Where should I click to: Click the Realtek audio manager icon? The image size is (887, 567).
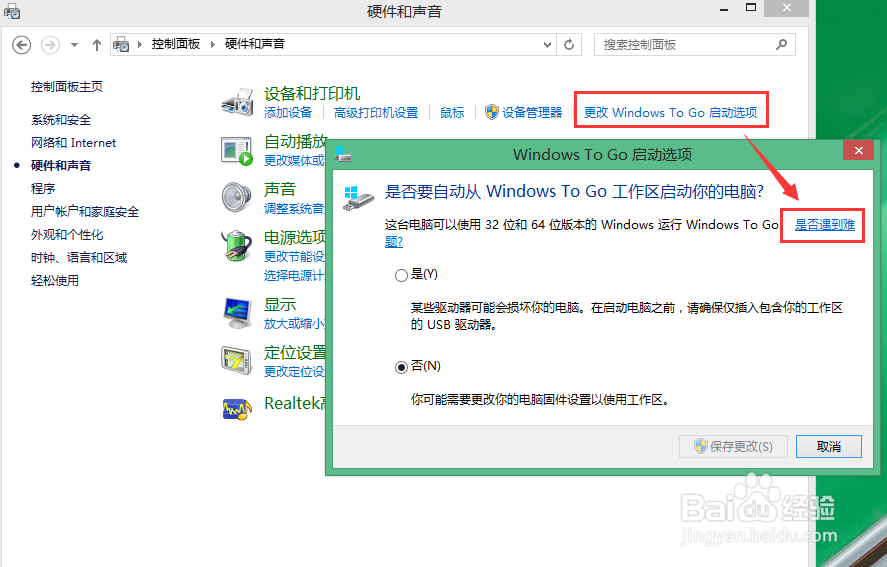(237, 408)
